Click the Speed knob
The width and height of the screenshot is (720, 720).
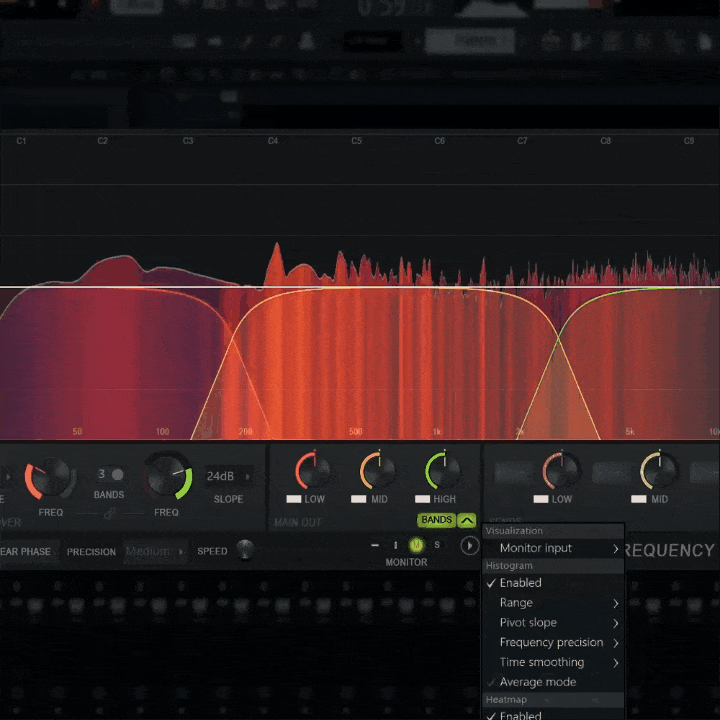(244, 550)
